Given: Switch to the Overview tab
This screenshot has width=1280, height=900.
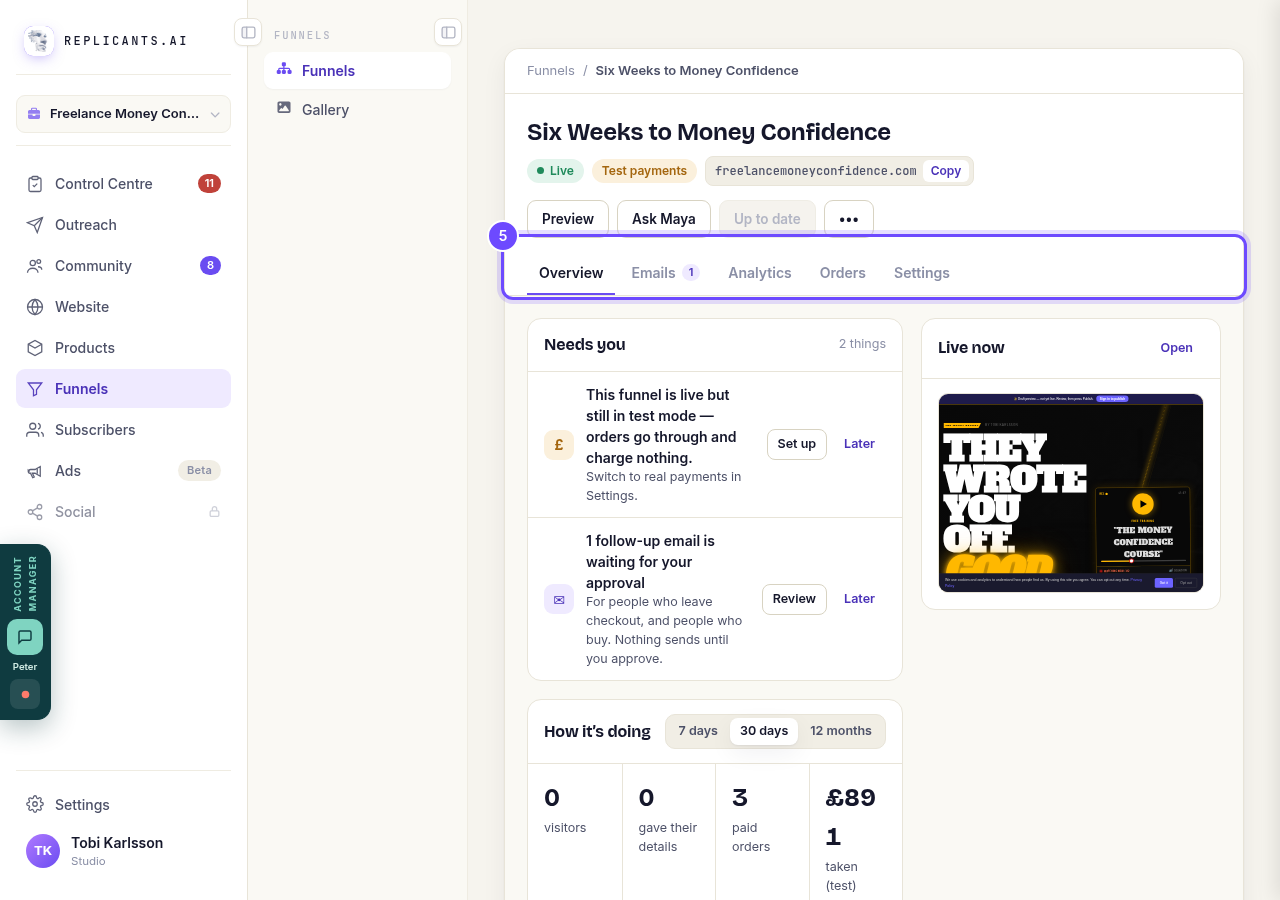Looking at the screenshot, I should (571, 273).
